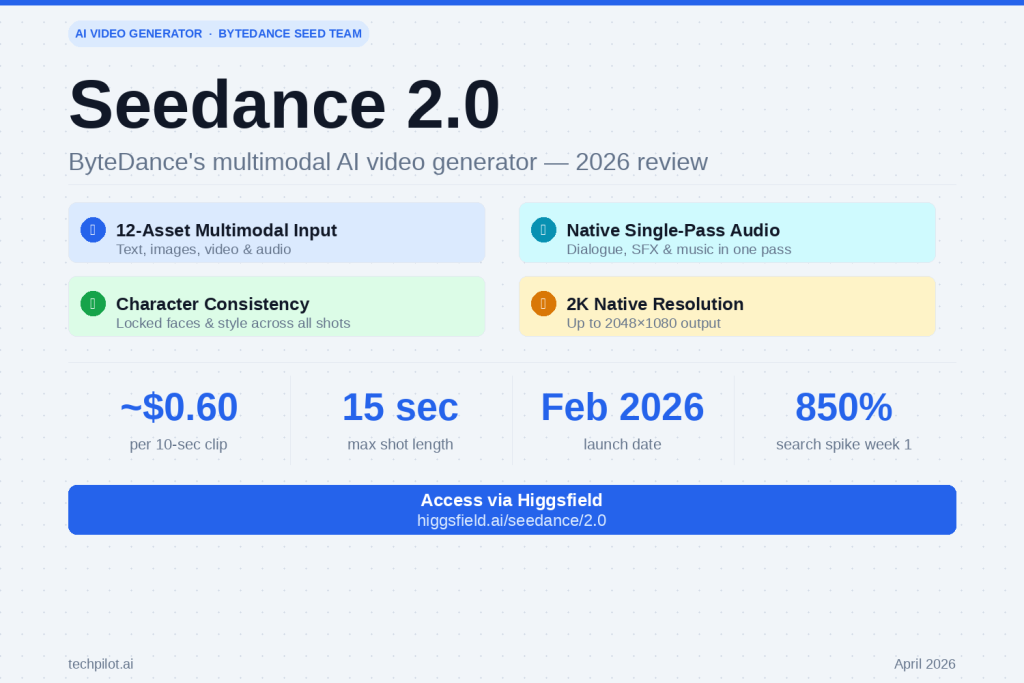Click the AI Video Generator ByteDance Seed Team tag
This screenshot has height=683, width=1024.
218,33
